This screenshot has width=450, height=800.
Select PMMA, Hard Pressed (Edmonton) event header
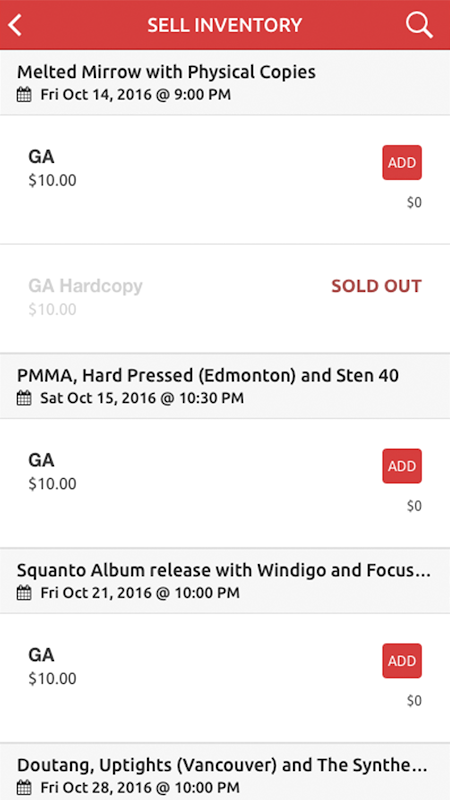point(225,386)
